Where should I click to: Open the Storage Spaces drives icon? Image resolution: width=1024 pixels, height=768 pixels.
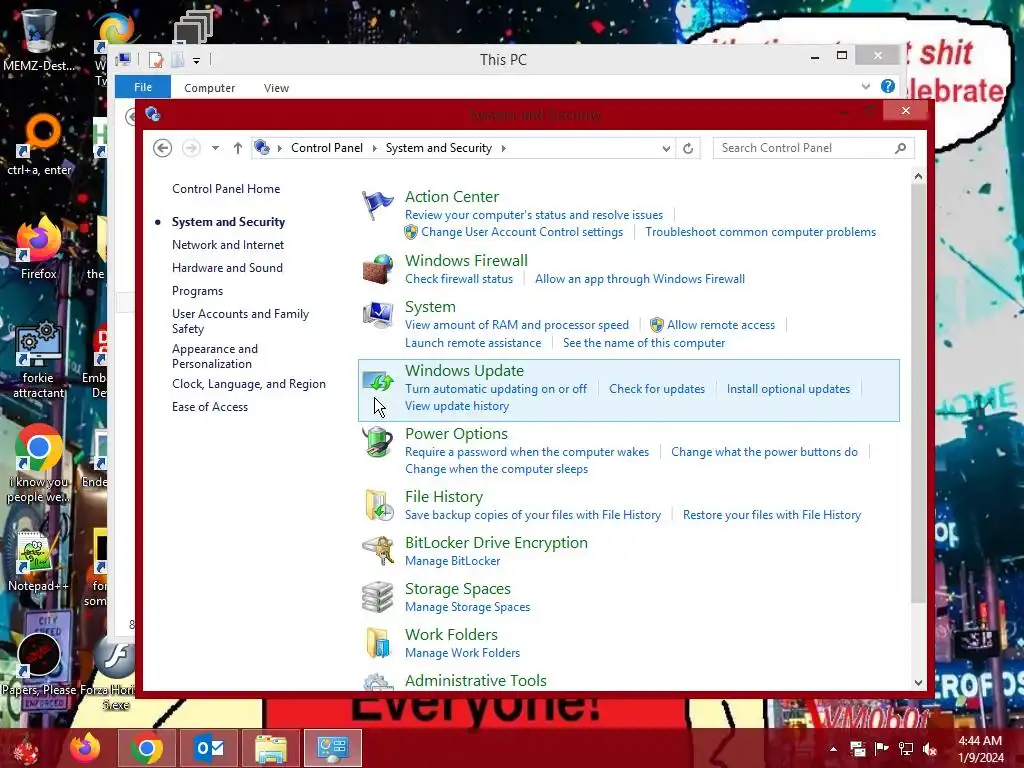click(377, 597)
